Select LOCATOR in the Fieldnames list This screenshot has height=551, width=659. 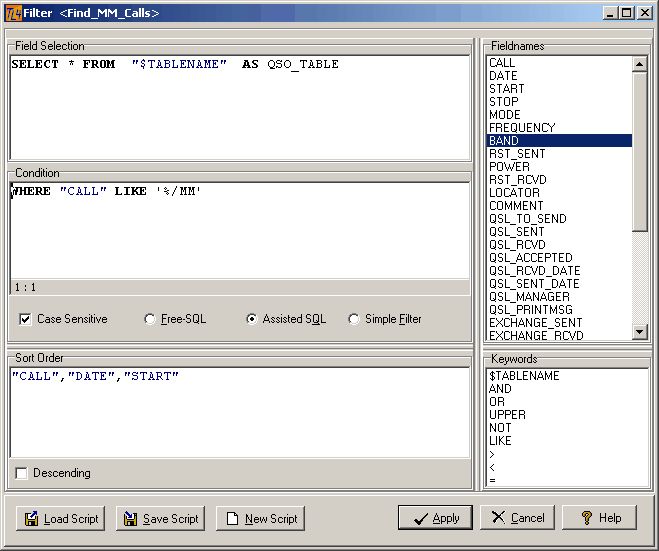(559, 193)
